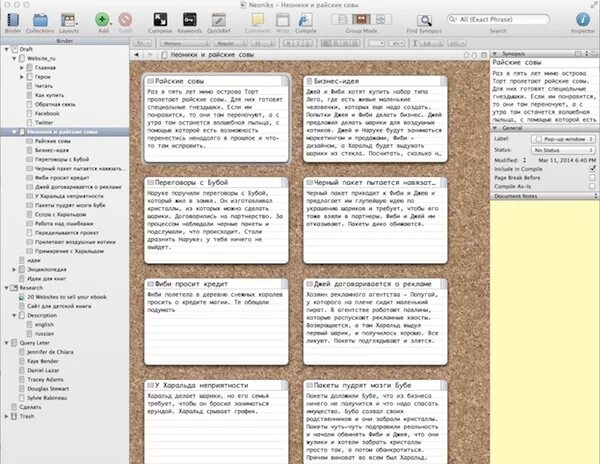Click the document icon beside the editor header title
The width and height of the screenshot is (600, 464).
coord(164,55)
